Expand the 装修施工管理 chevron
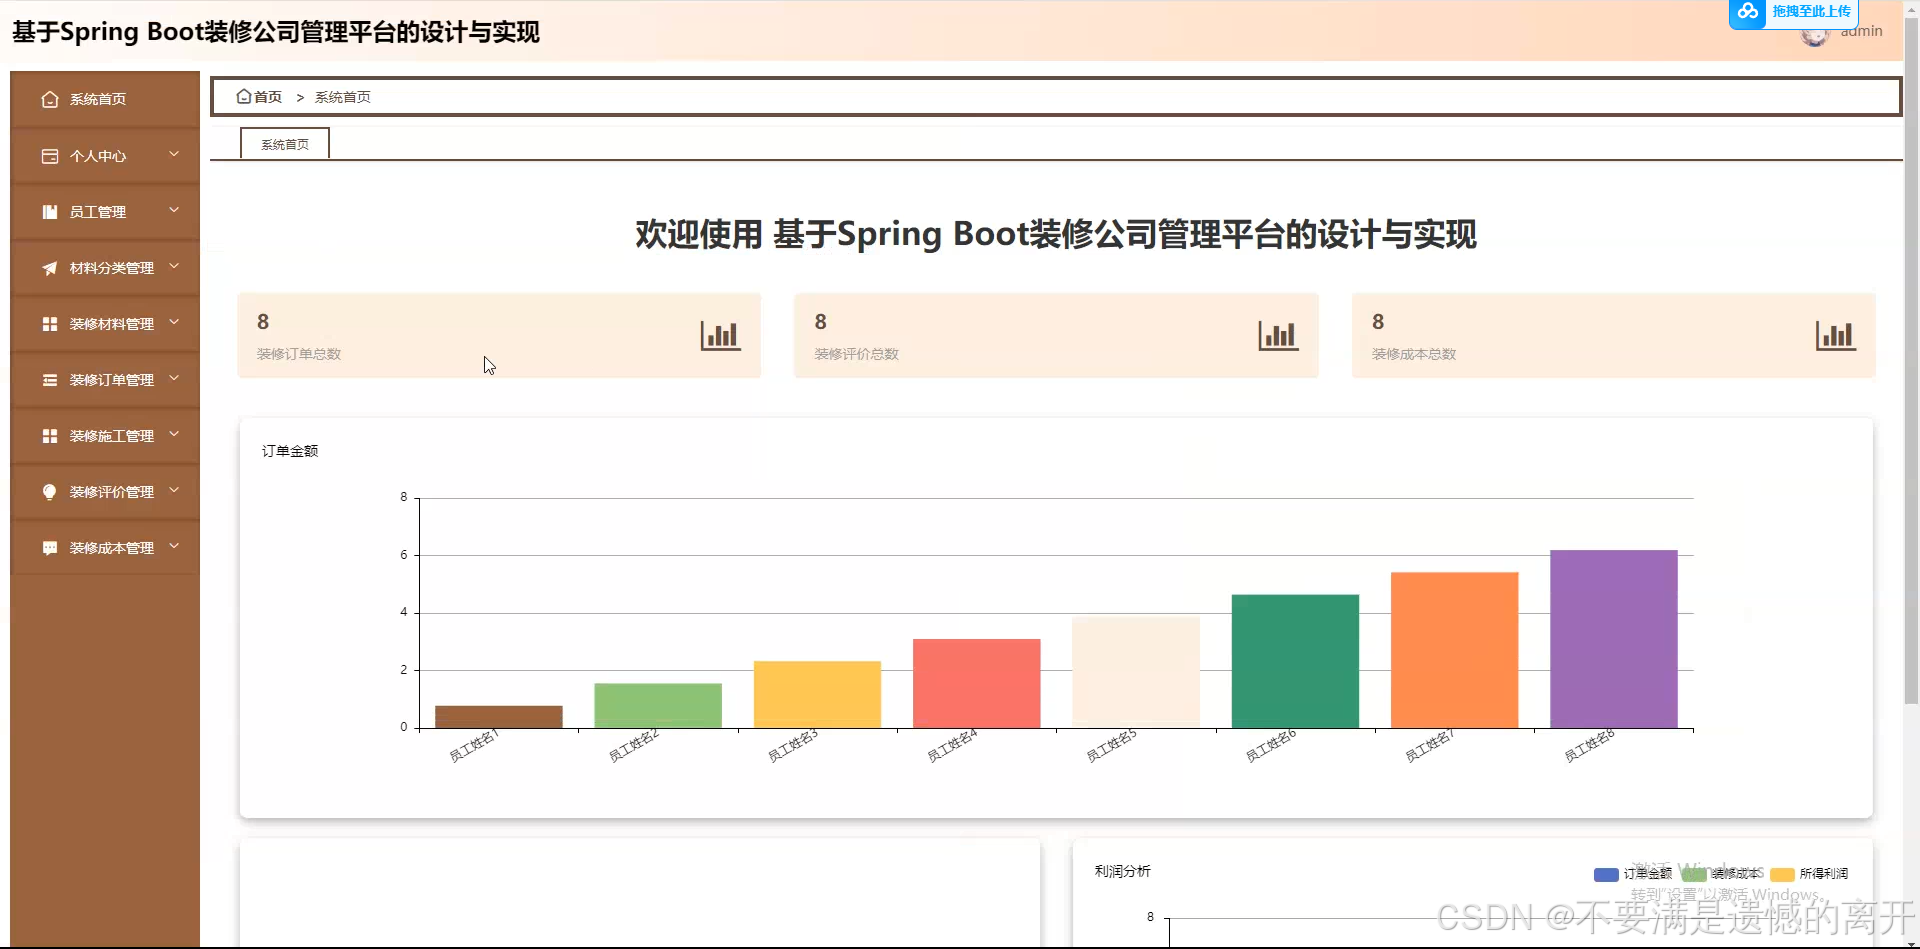 click(174, 434)
